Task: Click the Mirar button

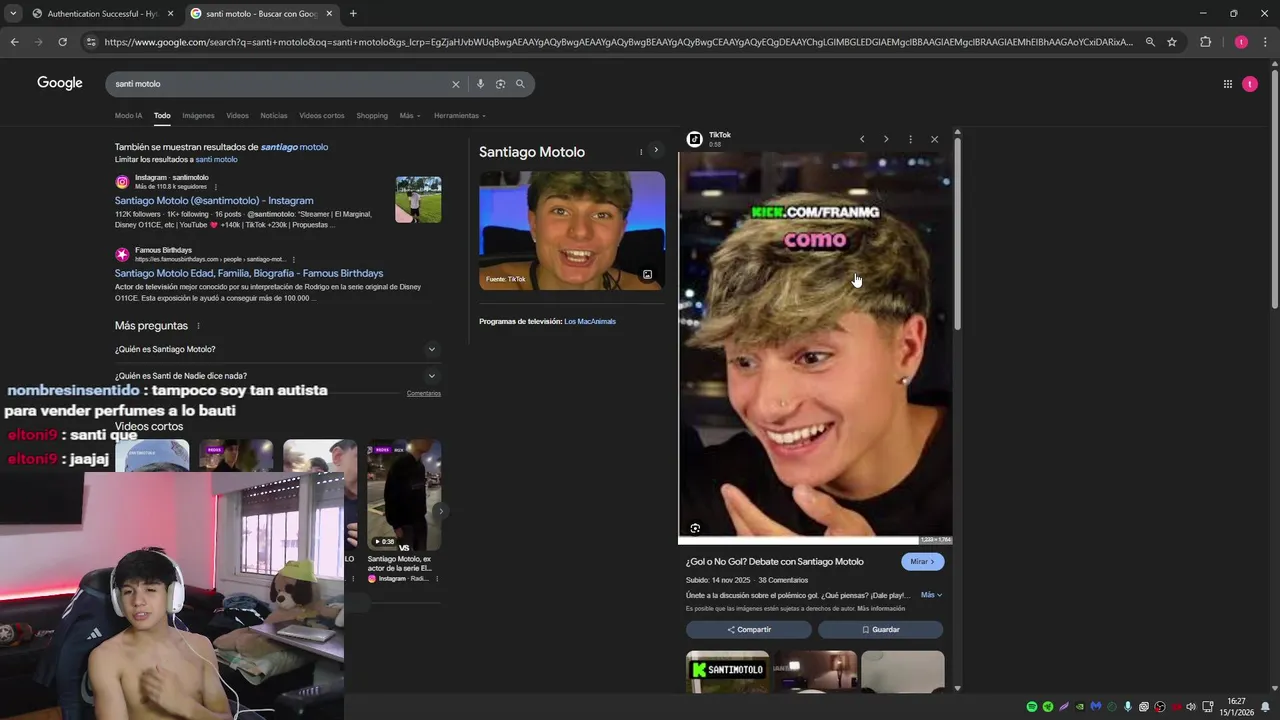Action: coord(922,562)
